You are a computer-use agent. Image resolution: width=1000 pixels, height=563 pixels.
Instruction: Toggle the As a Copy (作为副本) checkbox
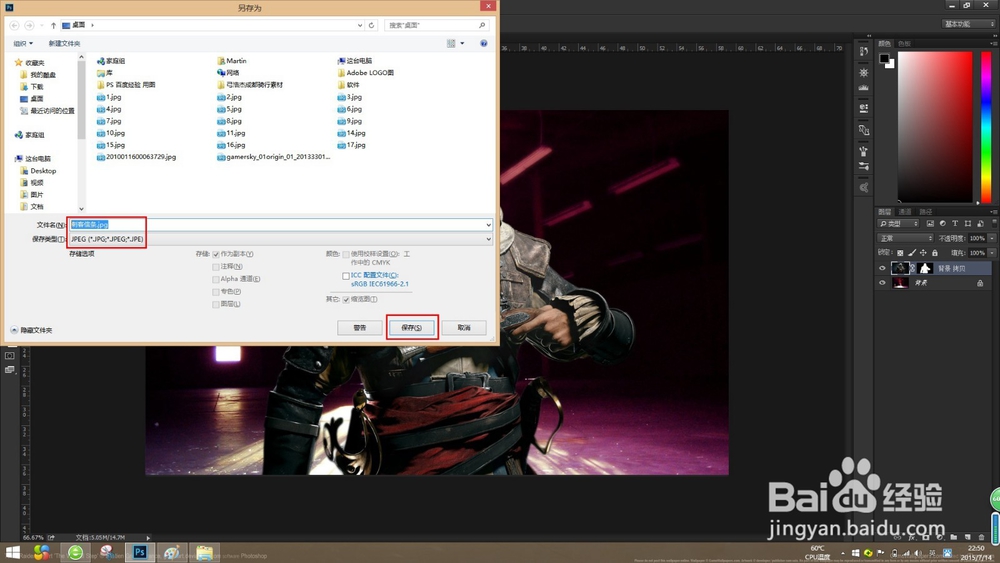pos(216,254)
